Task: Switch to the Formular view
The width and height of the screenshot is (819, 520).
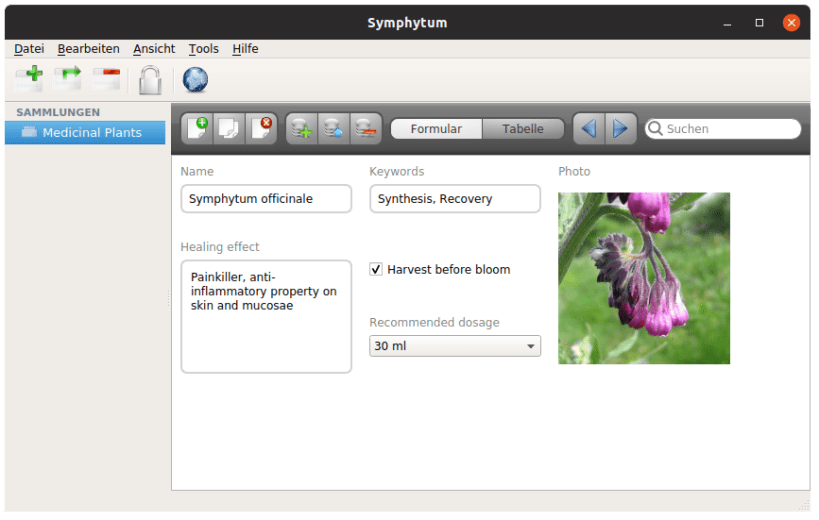Action: point(436,129)
